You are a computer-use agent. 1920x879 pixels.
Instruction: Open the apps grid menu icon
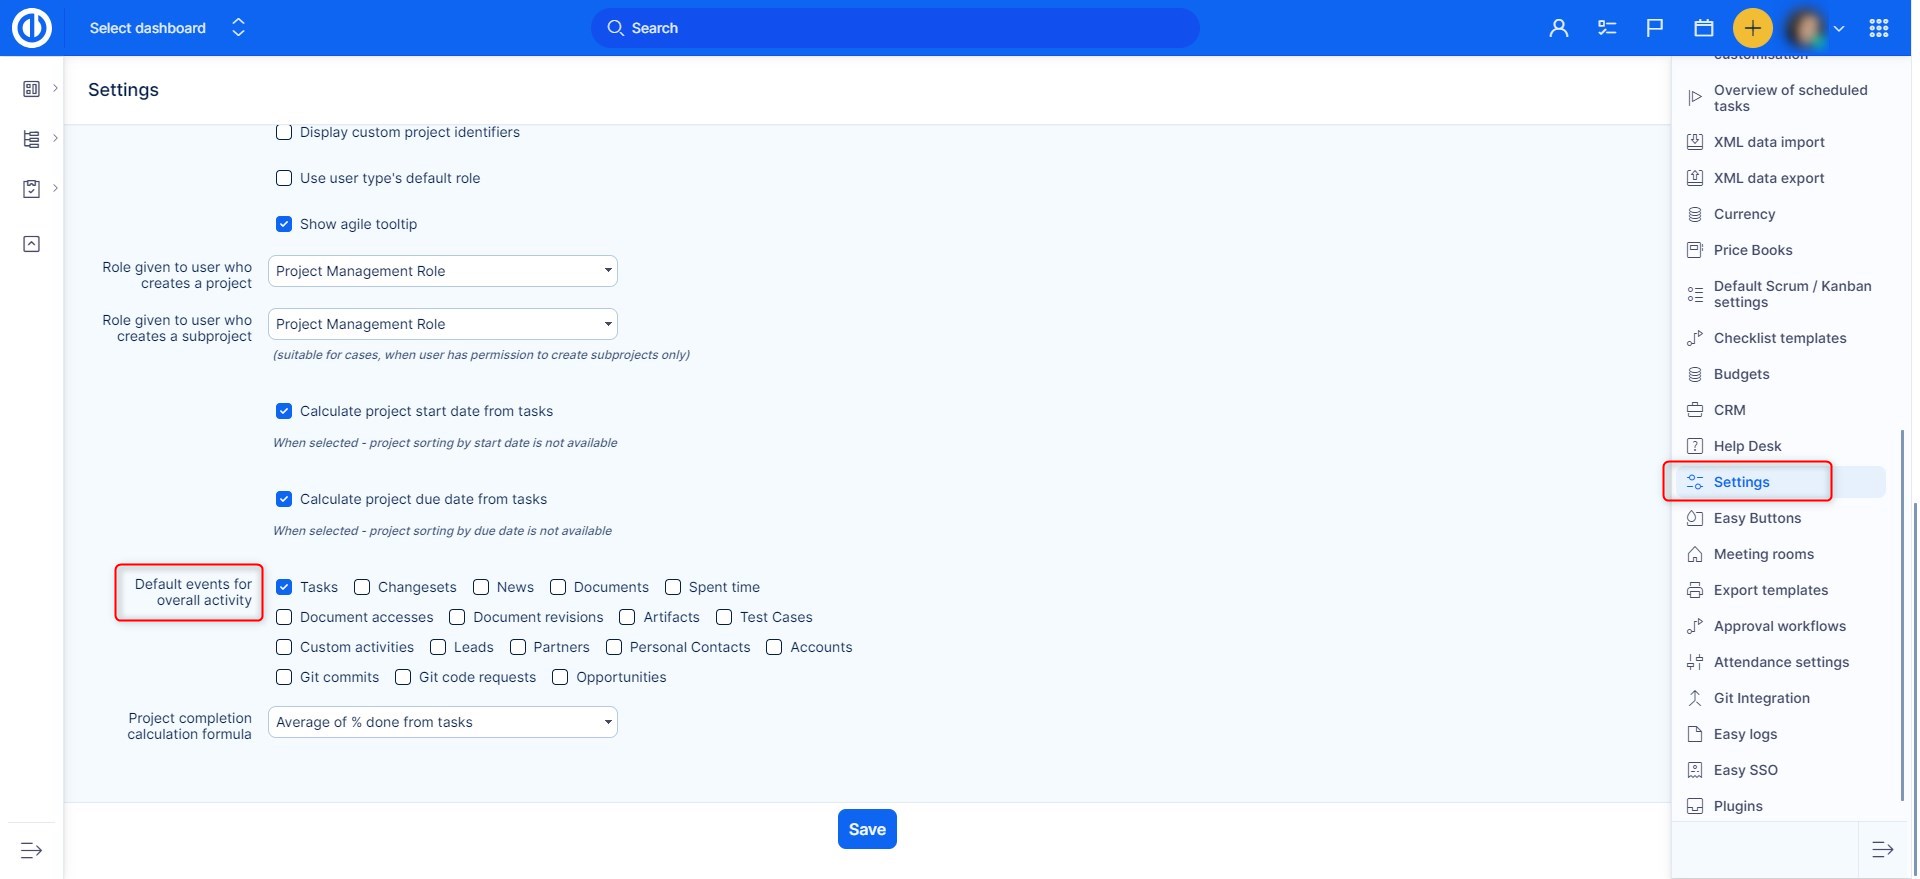coord(1878,28)
